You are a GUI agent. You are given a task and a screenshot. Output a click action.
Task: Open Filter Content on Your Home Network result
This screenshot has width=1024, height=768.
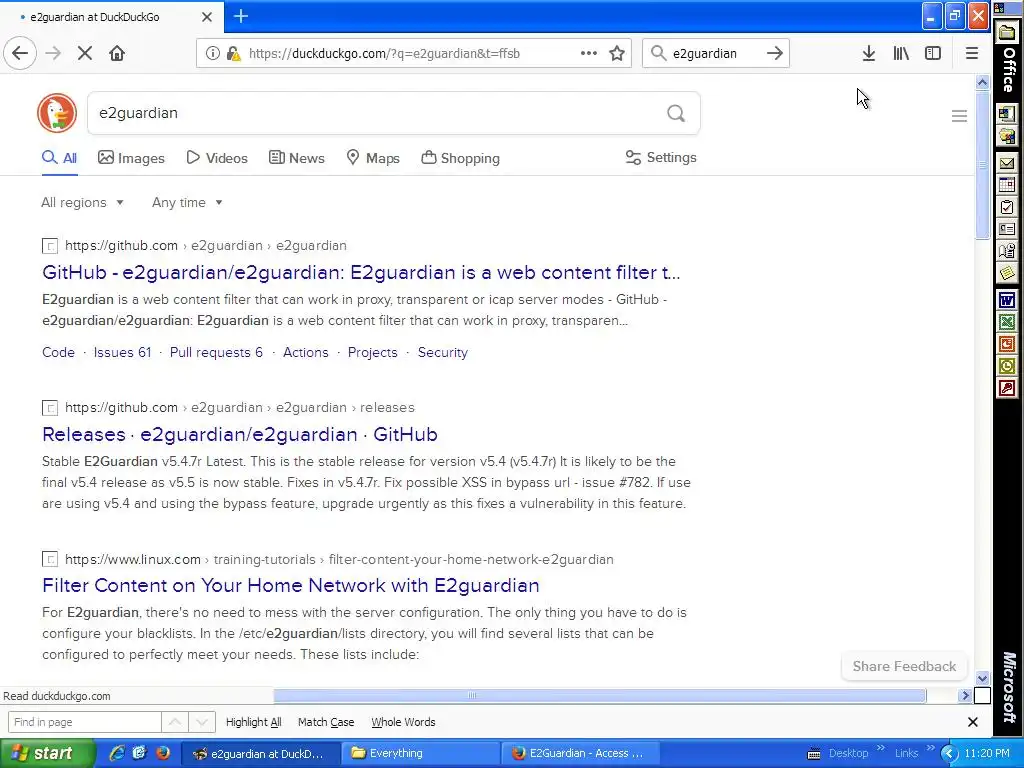pos(291,585)
